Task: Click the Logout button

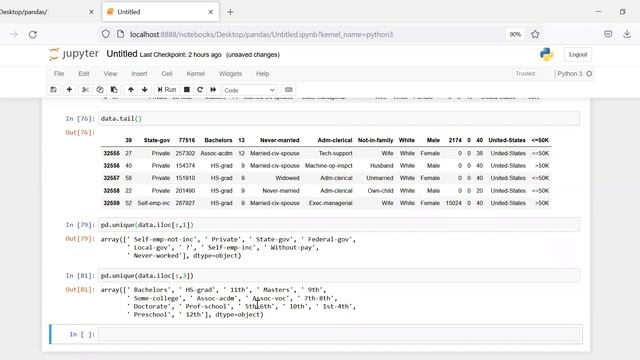Action: click(x=578, y=55)
